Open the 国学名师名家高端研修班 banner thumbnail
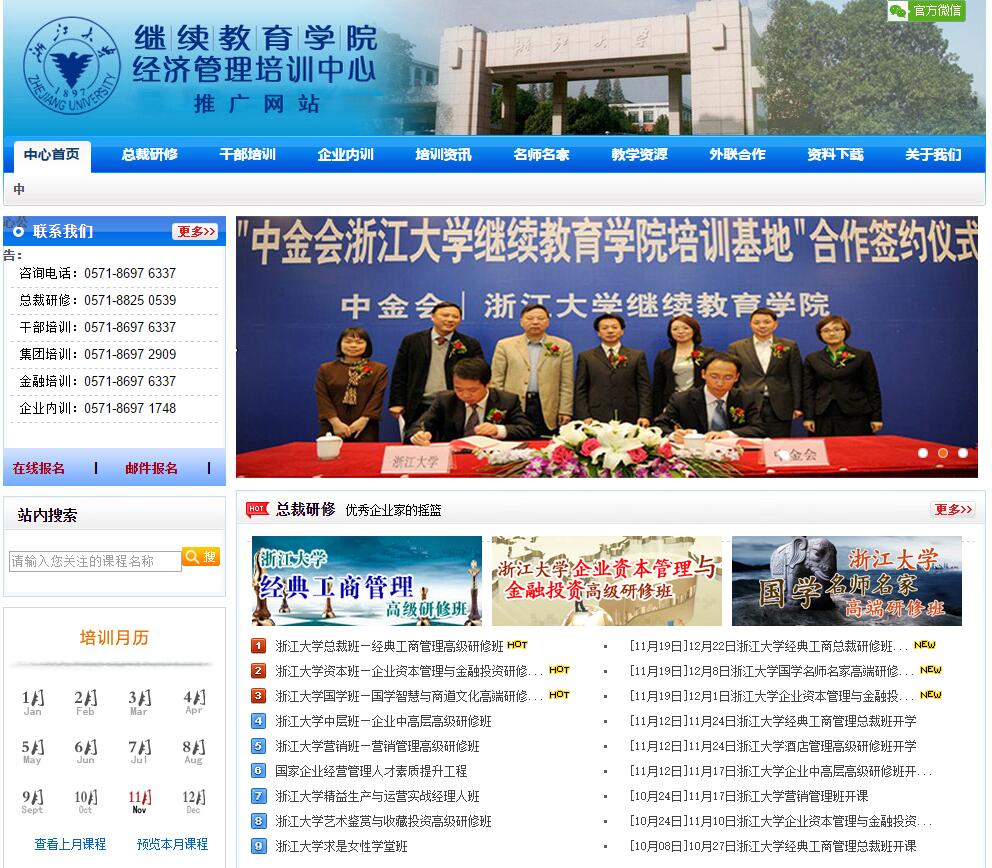 [846, 581]
